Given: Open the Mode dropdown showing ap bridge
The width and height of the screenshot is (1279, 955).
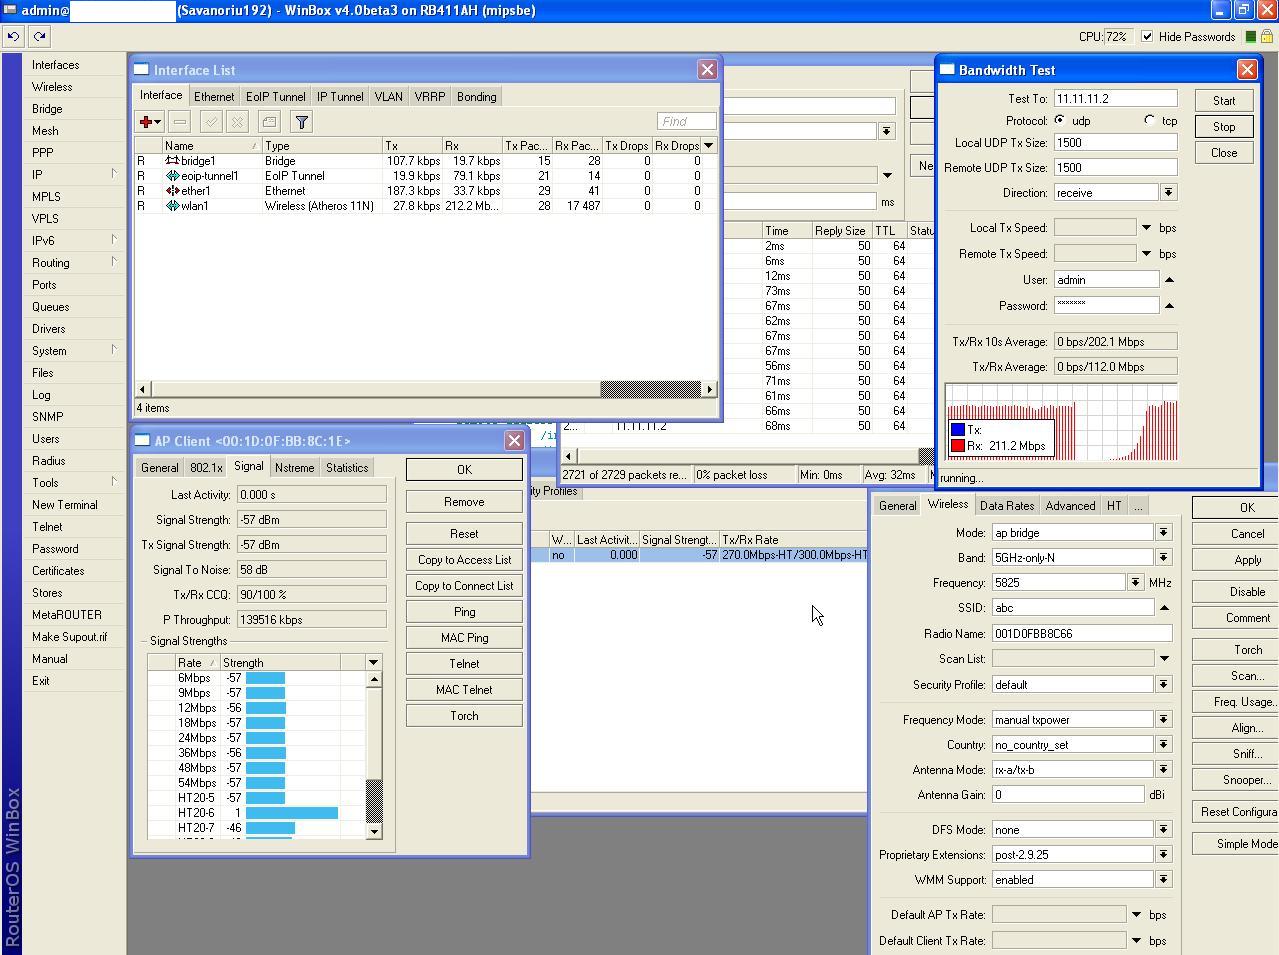Looking at the screenshot, I should coord(1163,532).
